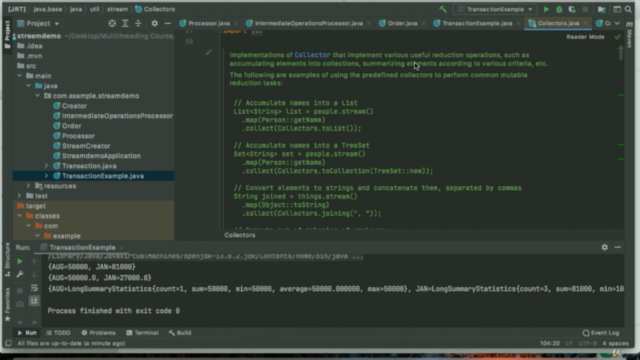Collapse the classes folder
Viewport: 640px width, 360px height.
(x=20, y=216)
